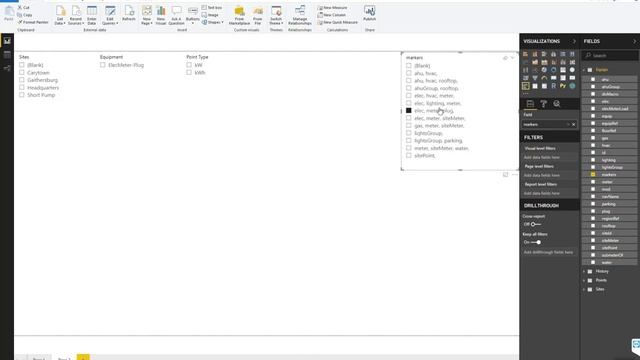This screenshot has height=360, width=640.
Task: Toggle the Cross-report drillthrough switch
Action: (535, 224)
